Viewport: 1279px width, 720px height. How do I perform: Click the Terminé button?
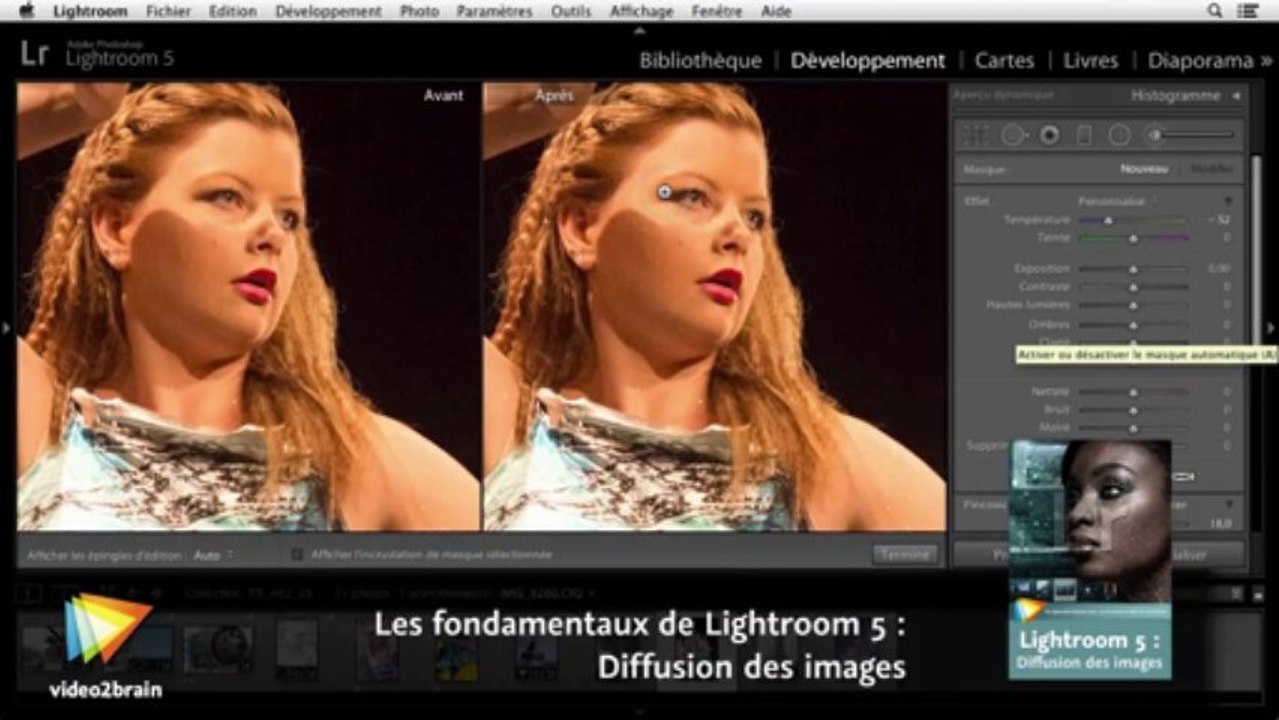tap(904, 554)
